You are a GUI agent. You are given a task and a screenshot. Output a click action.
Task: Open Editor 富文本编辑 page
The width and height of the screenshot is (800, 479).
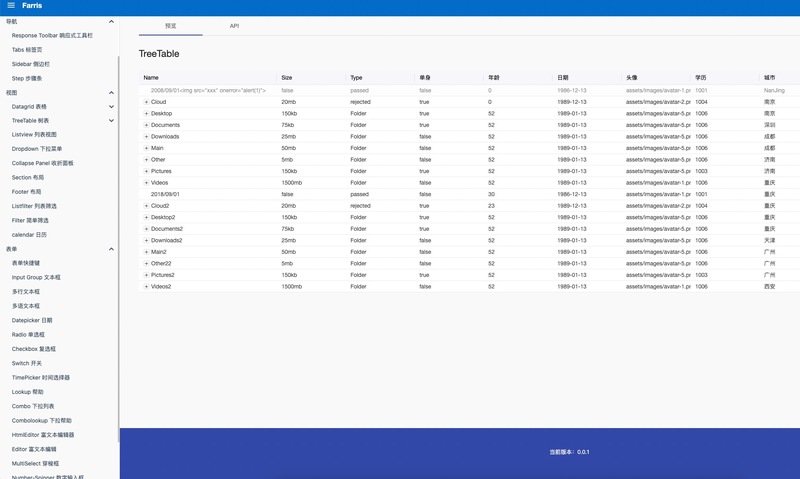coord(34,449)
